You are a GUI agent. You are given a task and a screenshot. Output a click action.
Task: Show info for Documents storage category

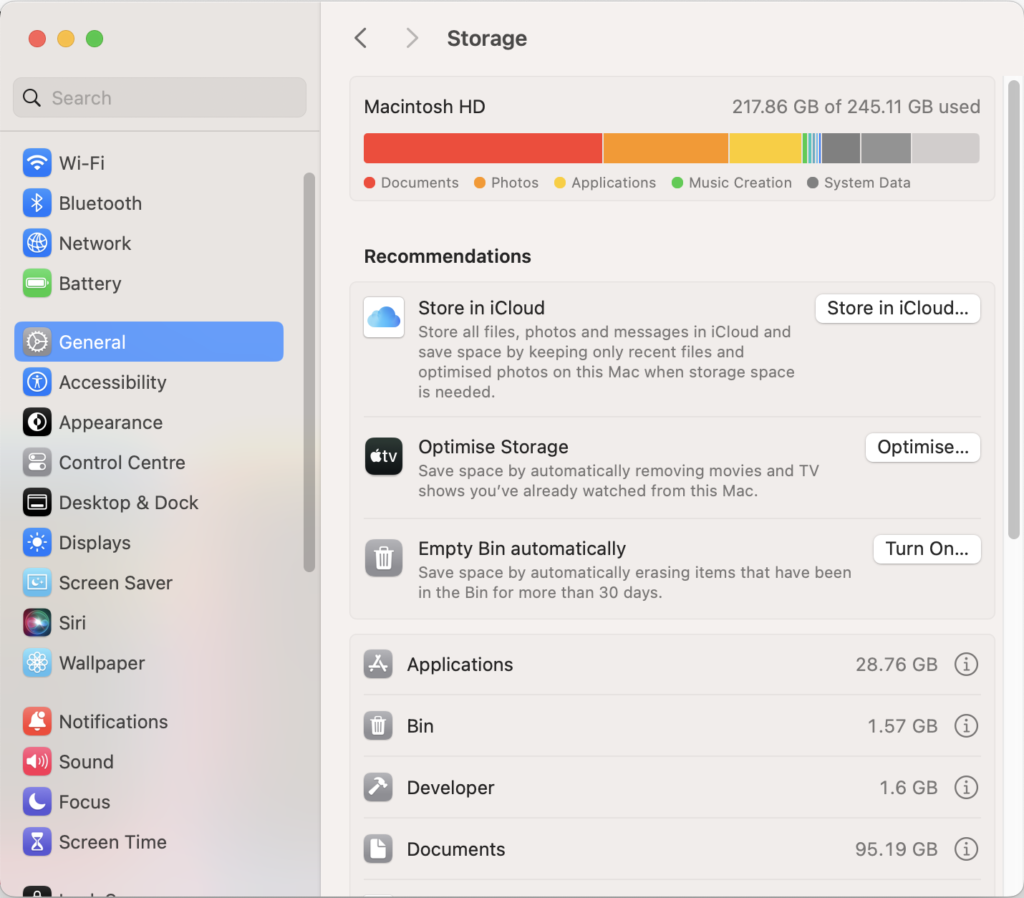tap(966, 849)
